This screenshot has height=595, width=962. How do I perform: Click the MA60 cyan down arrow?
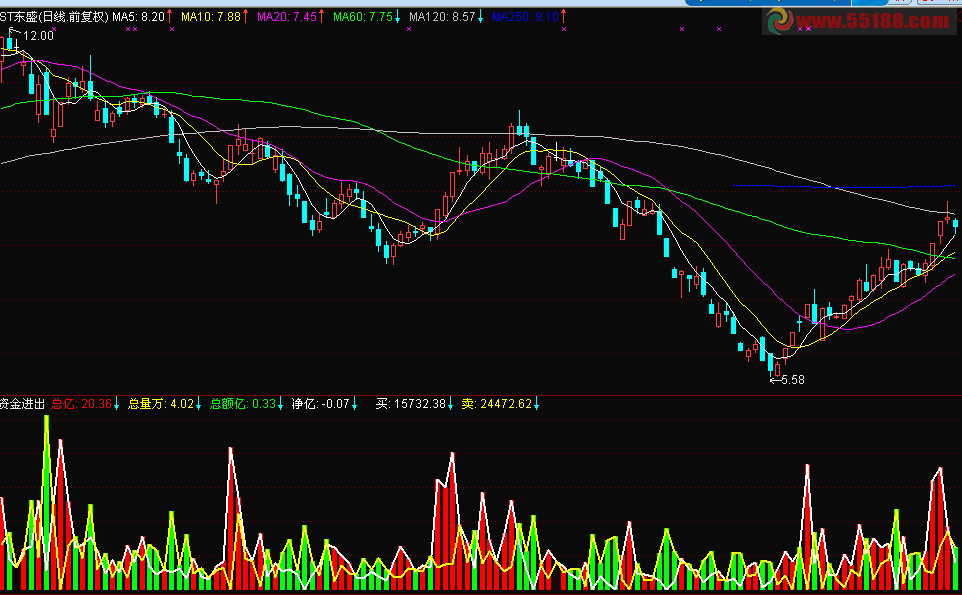398,17
